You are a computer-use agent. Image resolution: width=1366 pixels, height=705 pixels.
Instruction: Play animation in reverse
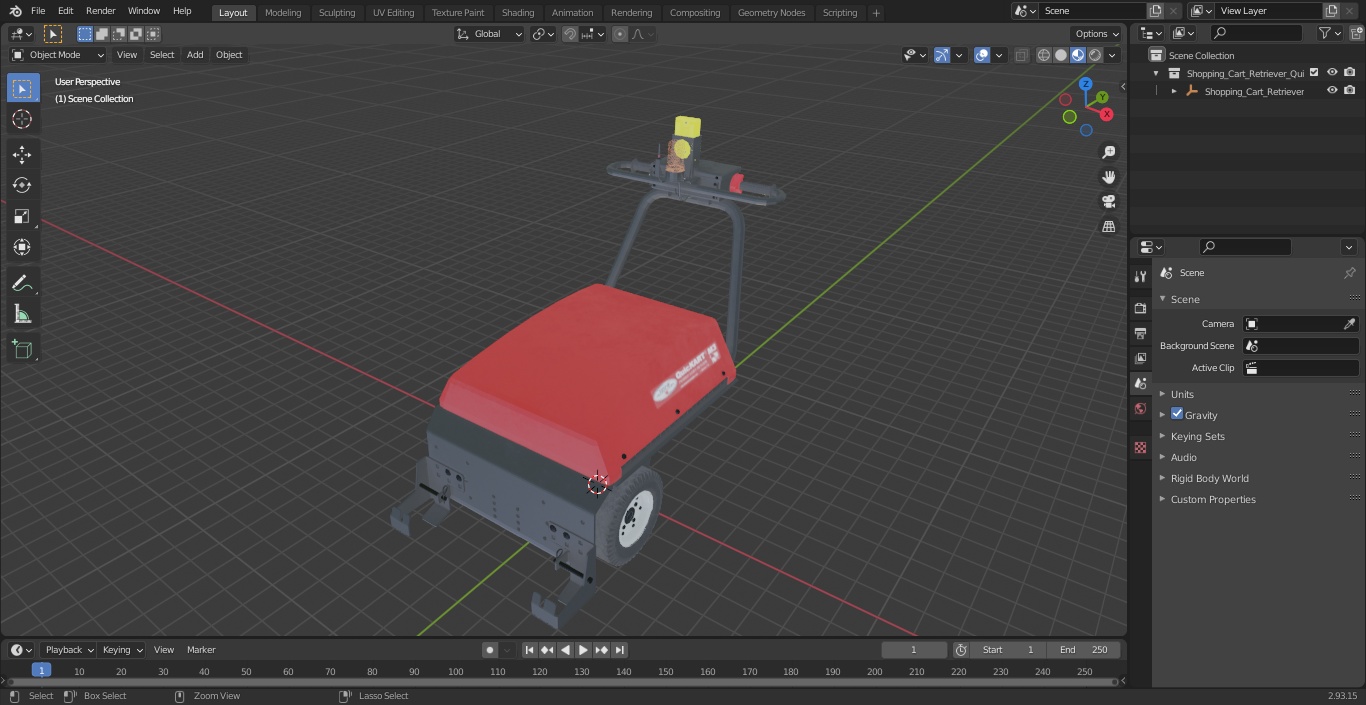[x=565, y=650]
